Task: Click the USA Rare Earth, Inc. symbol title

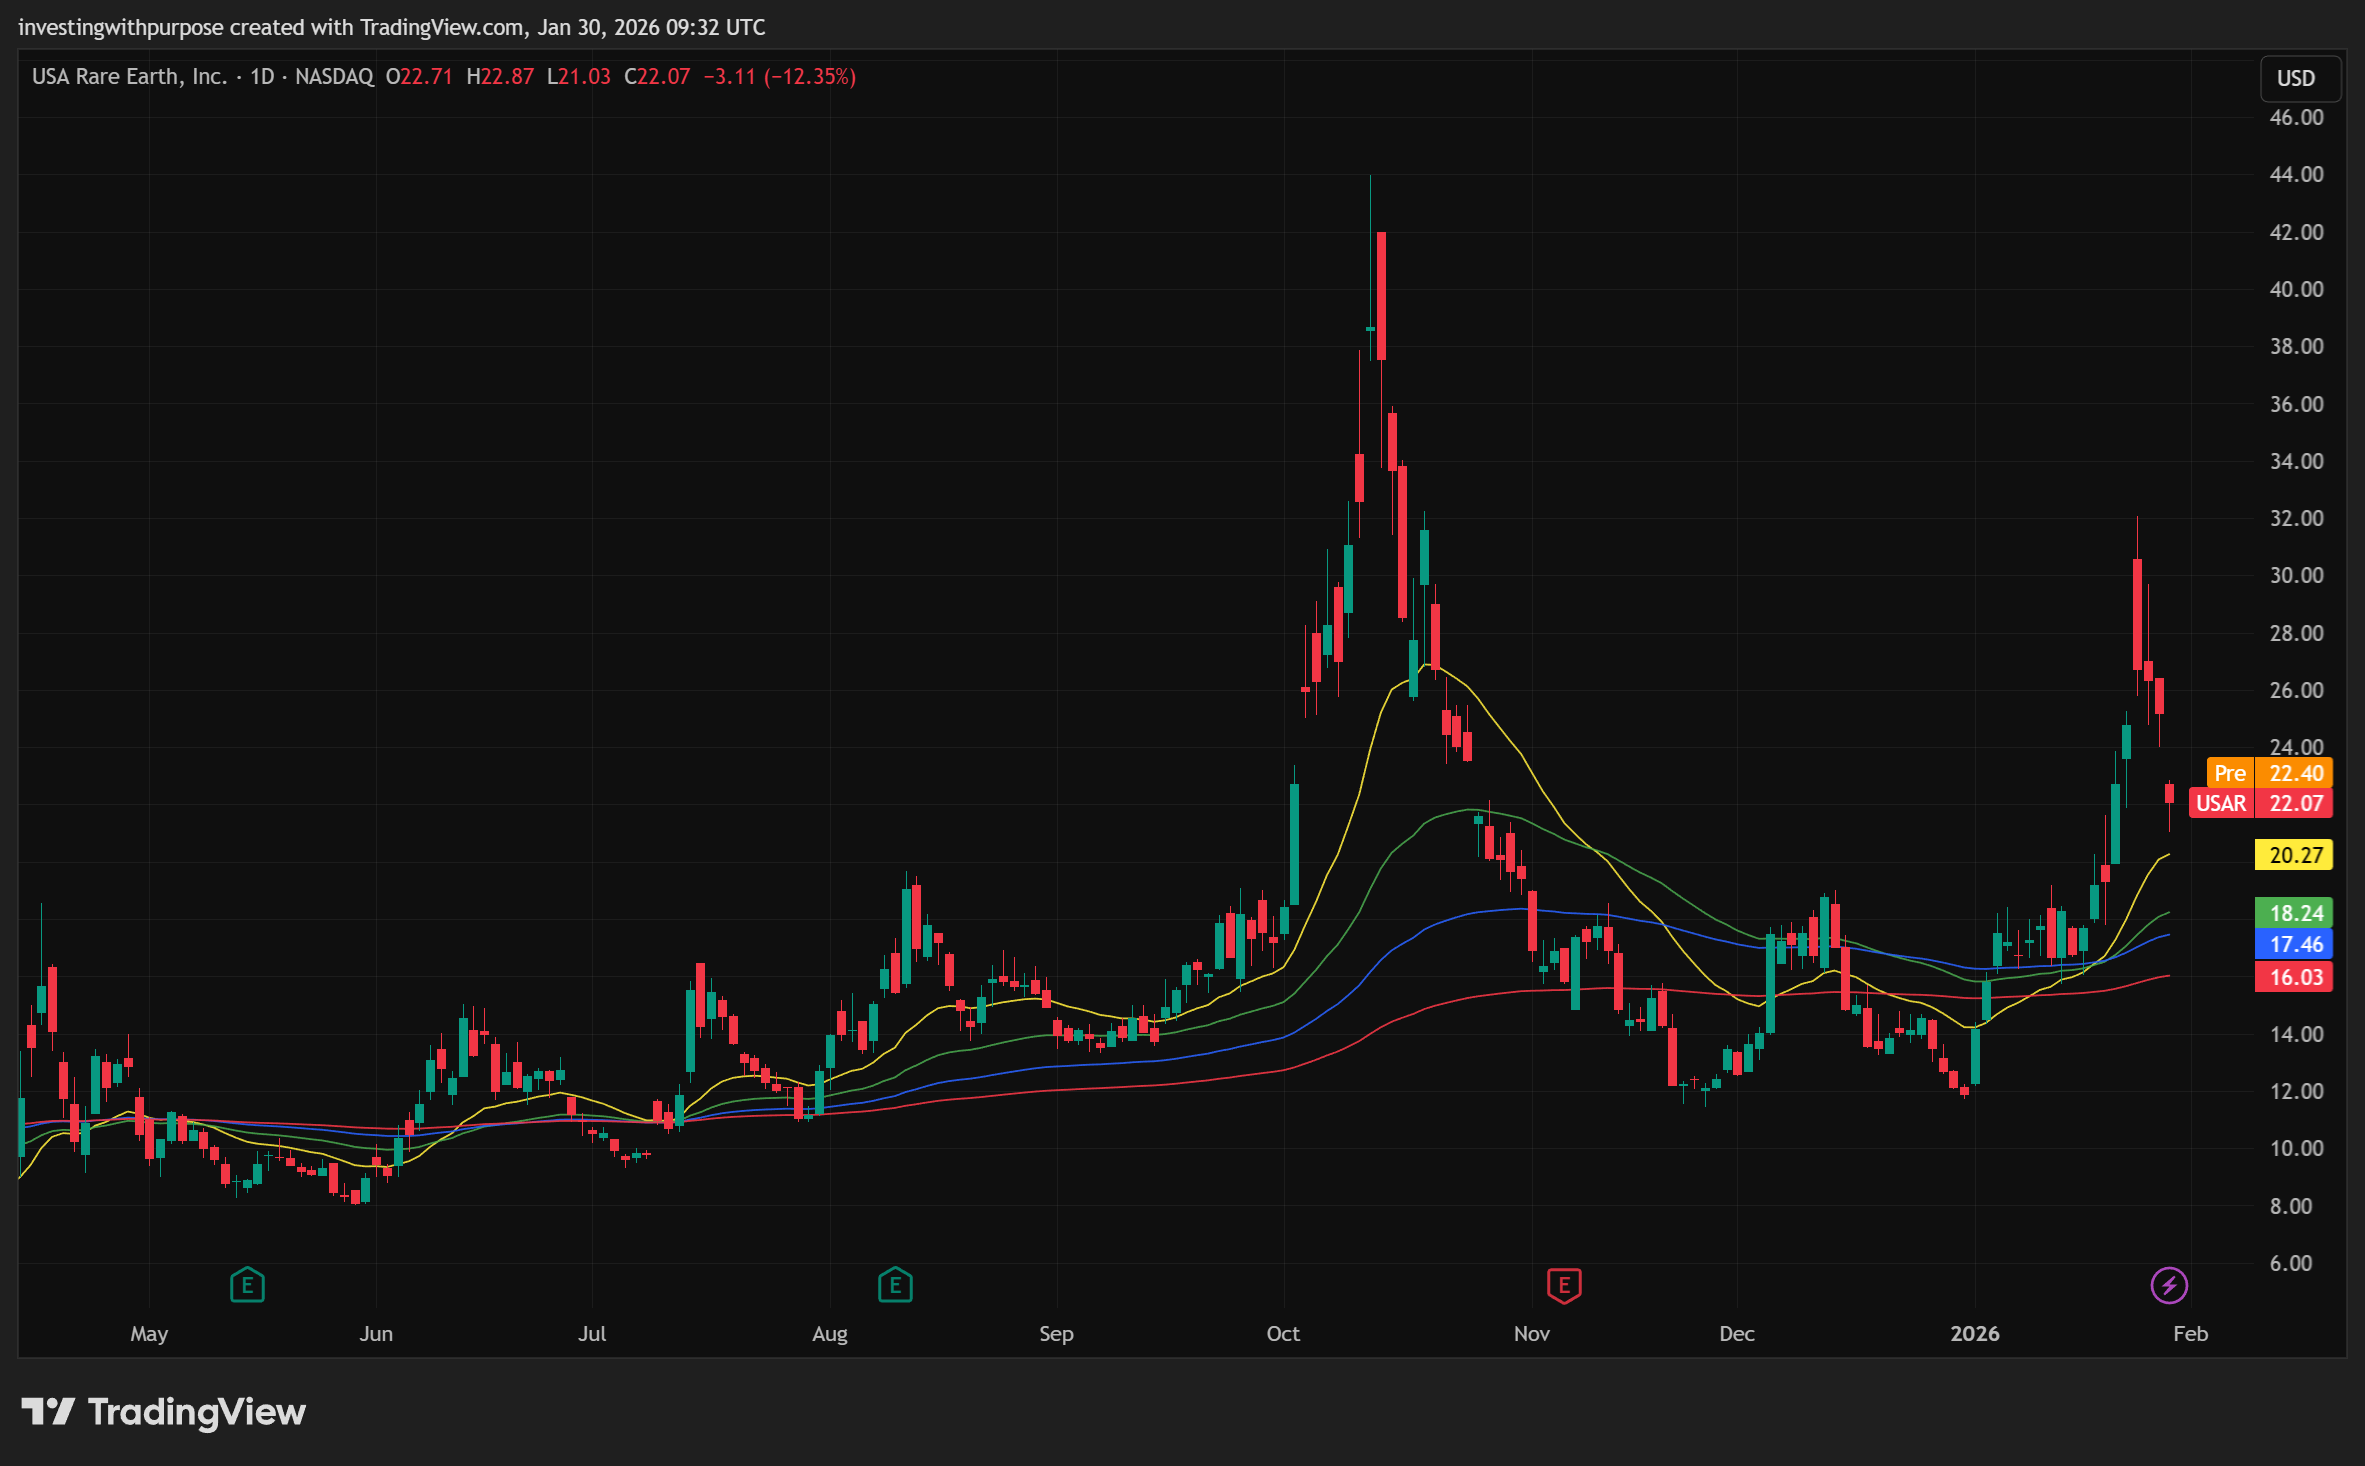Action: point(129,77)
